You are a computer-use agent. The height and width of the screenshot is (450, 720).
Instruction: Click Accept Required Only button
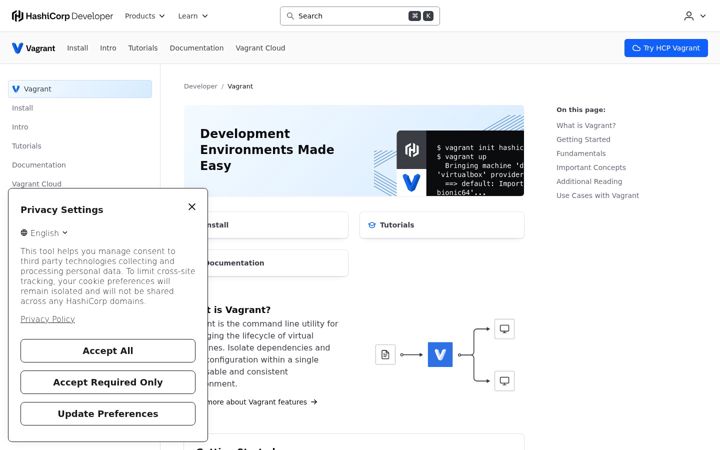point(108,382)
